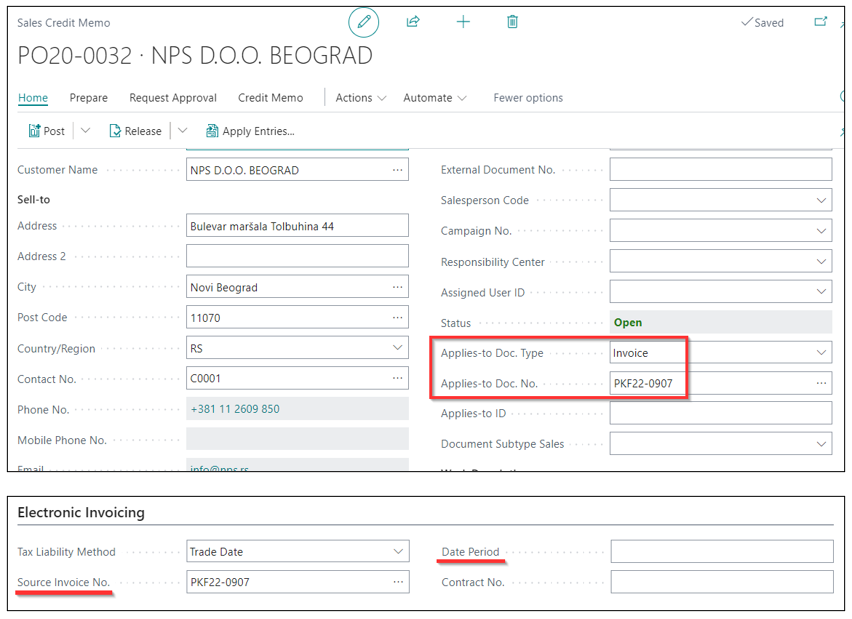
Task: Click the Applies-to ID field
Action: click(x=721, y=413)
